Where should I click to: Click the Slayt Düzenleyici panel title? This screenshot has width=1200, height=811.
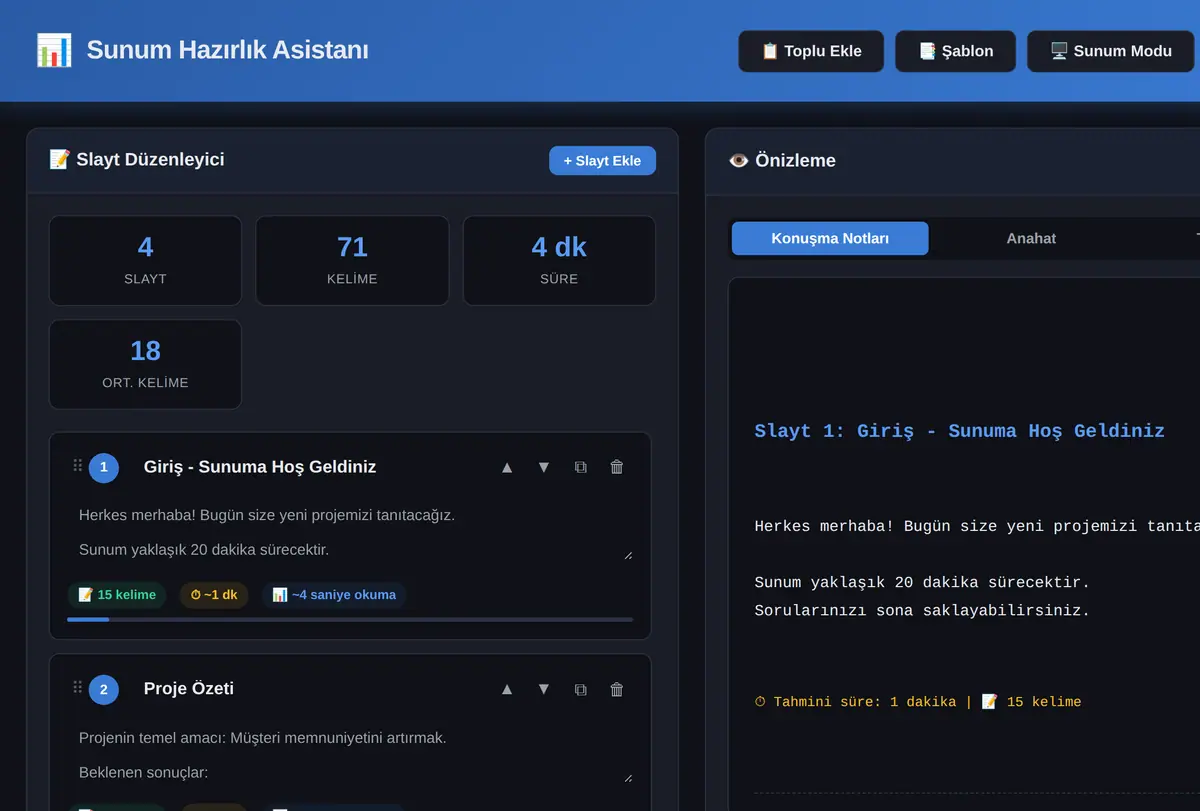click(137, 160)
